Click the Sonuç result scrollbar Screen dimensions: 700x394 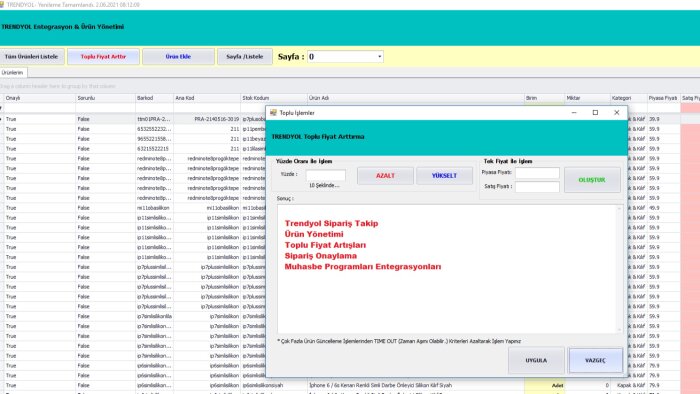click(619, 269)
